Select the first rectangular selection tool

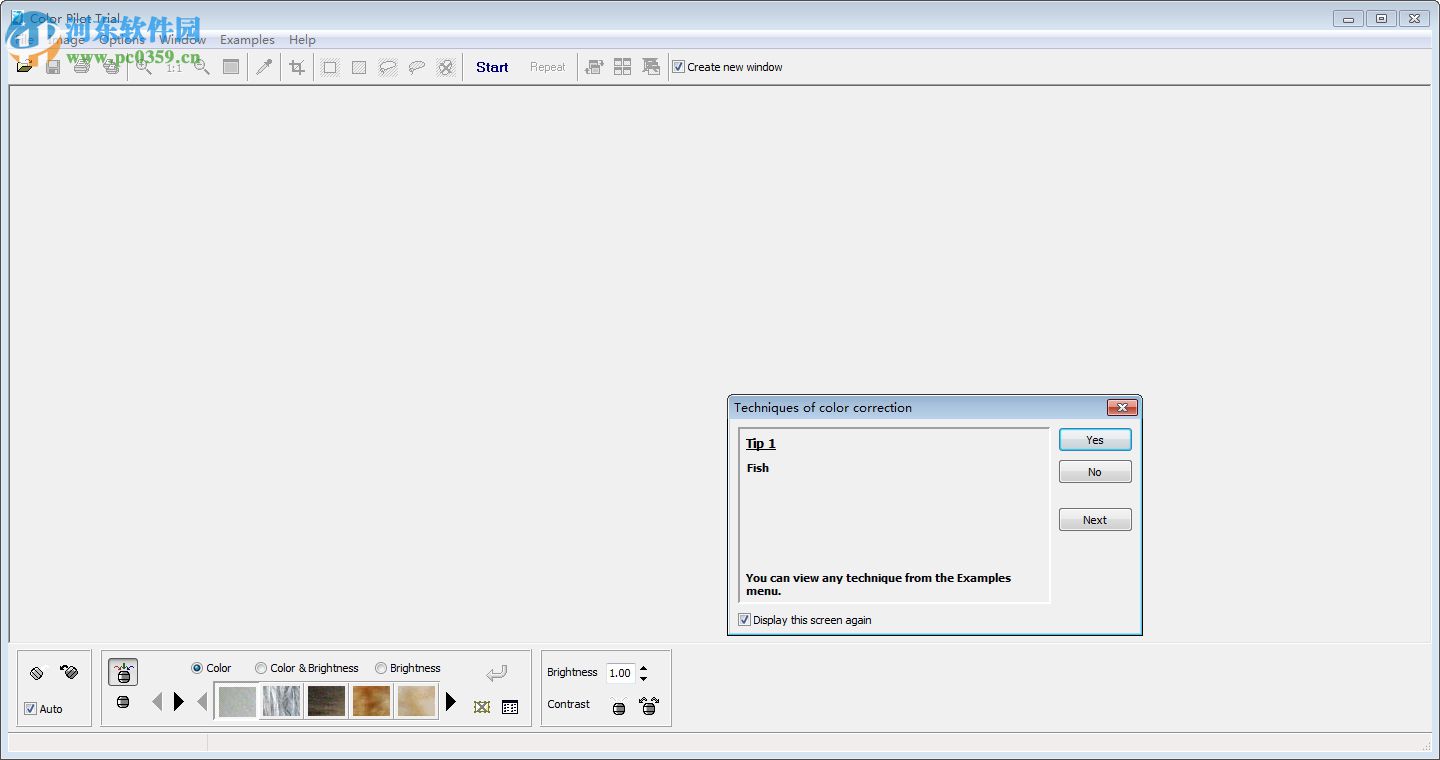tap(330, 67)
